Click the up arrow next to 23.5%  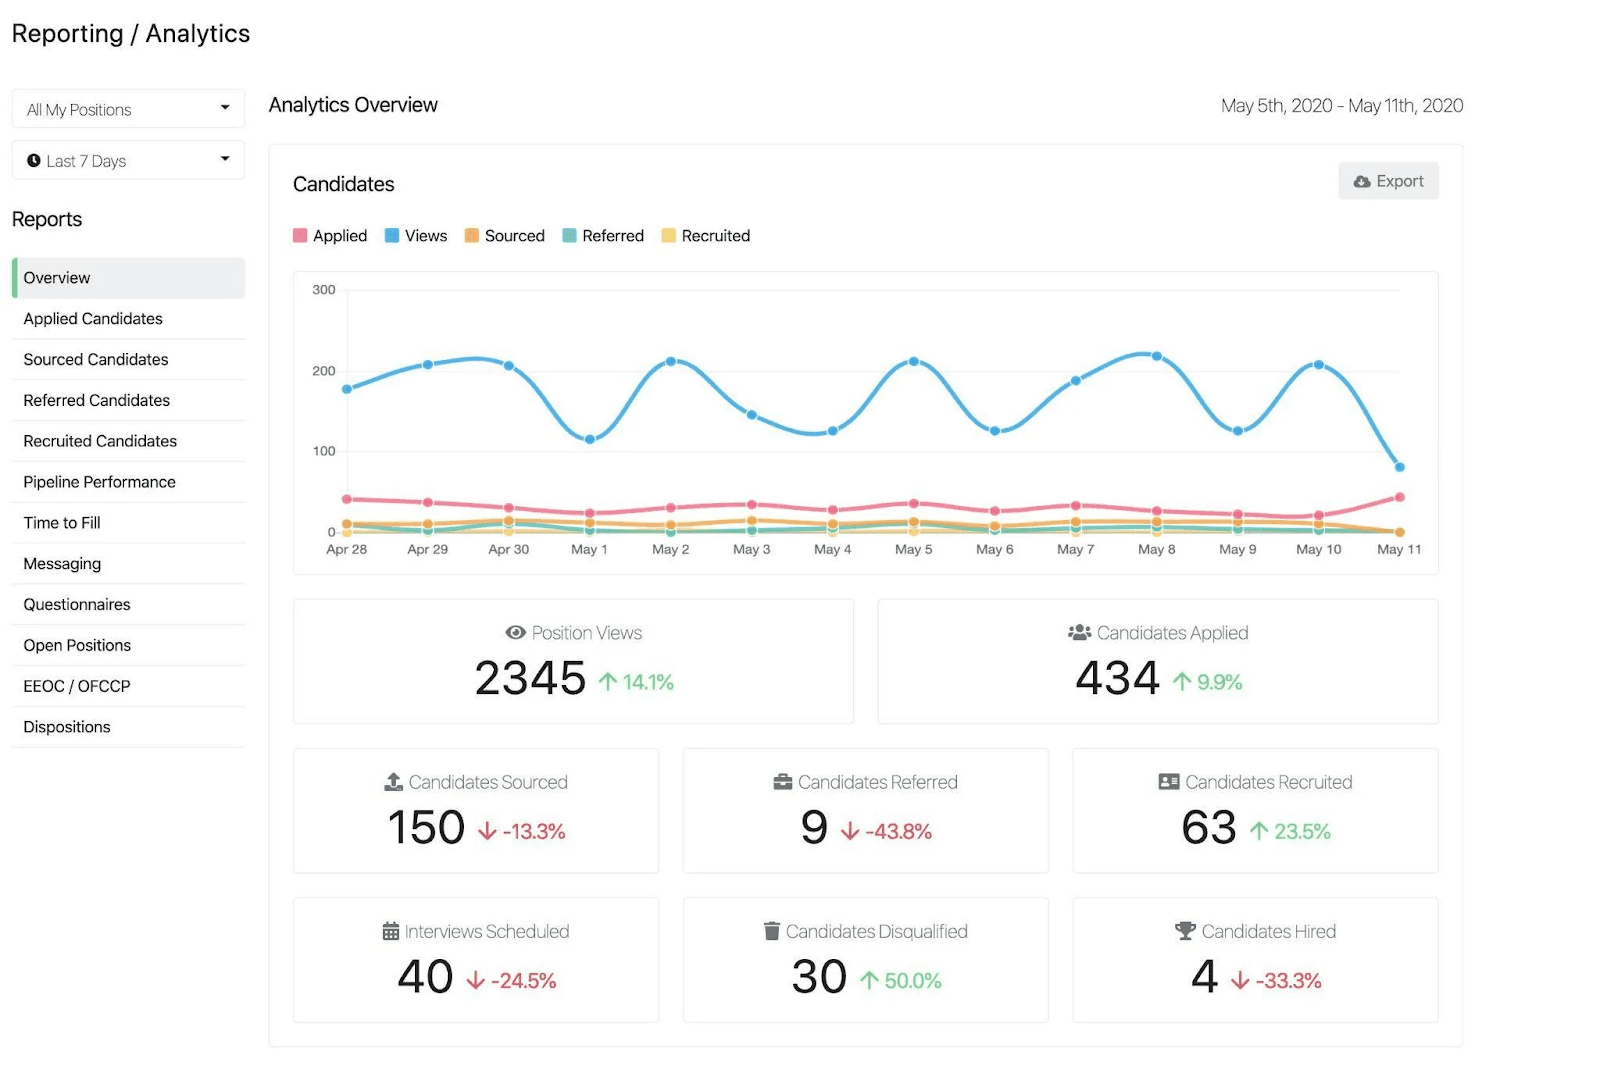(1259, 831)
